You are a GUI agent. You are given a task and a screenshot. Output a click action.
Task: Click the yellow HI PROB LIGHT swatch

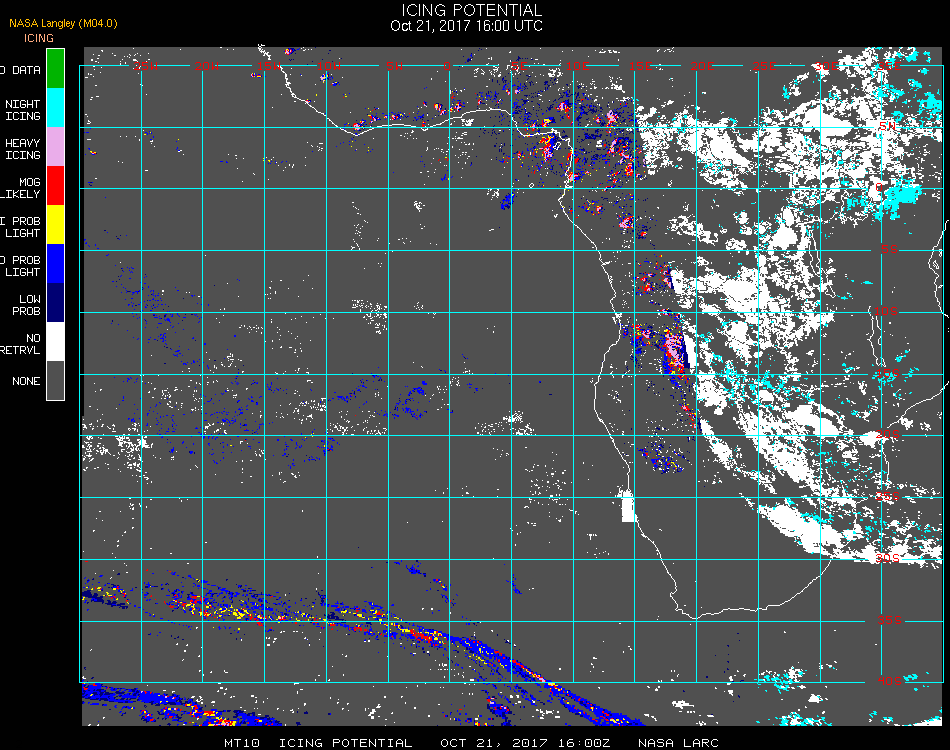55,224
